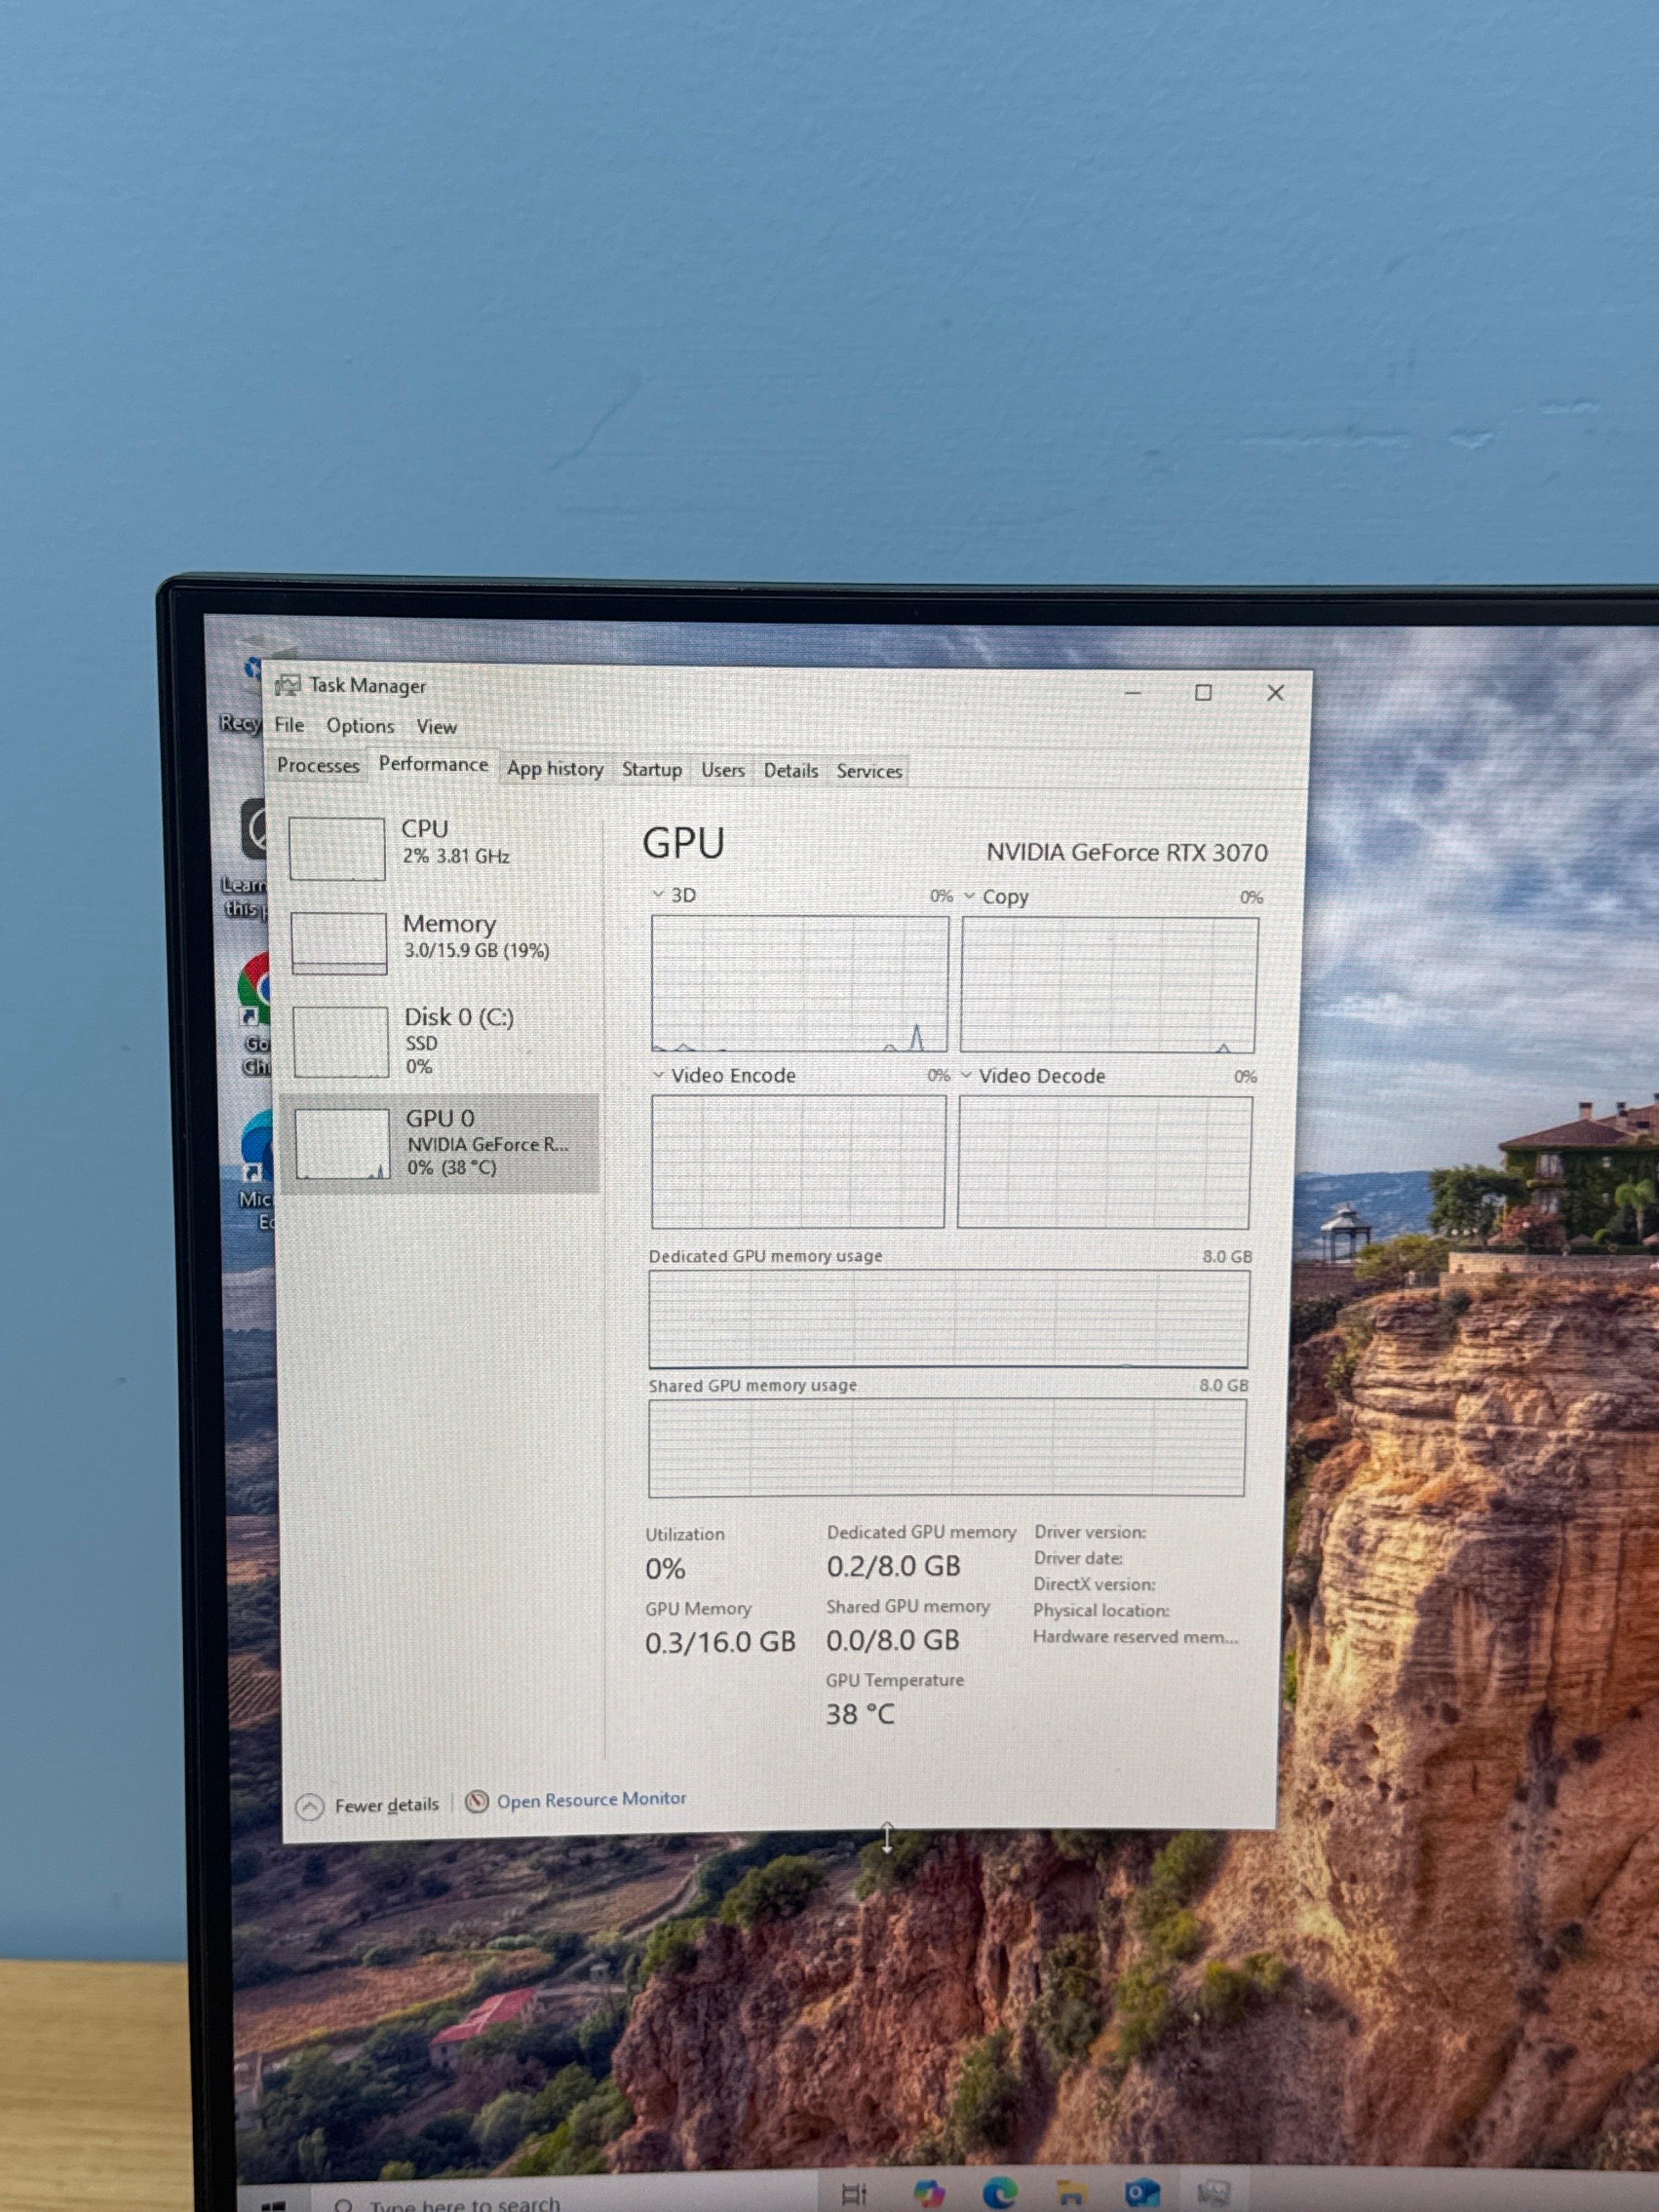Screen dimensions: 1659x2212
Task: Open the View menu
Action: point(436,727)
